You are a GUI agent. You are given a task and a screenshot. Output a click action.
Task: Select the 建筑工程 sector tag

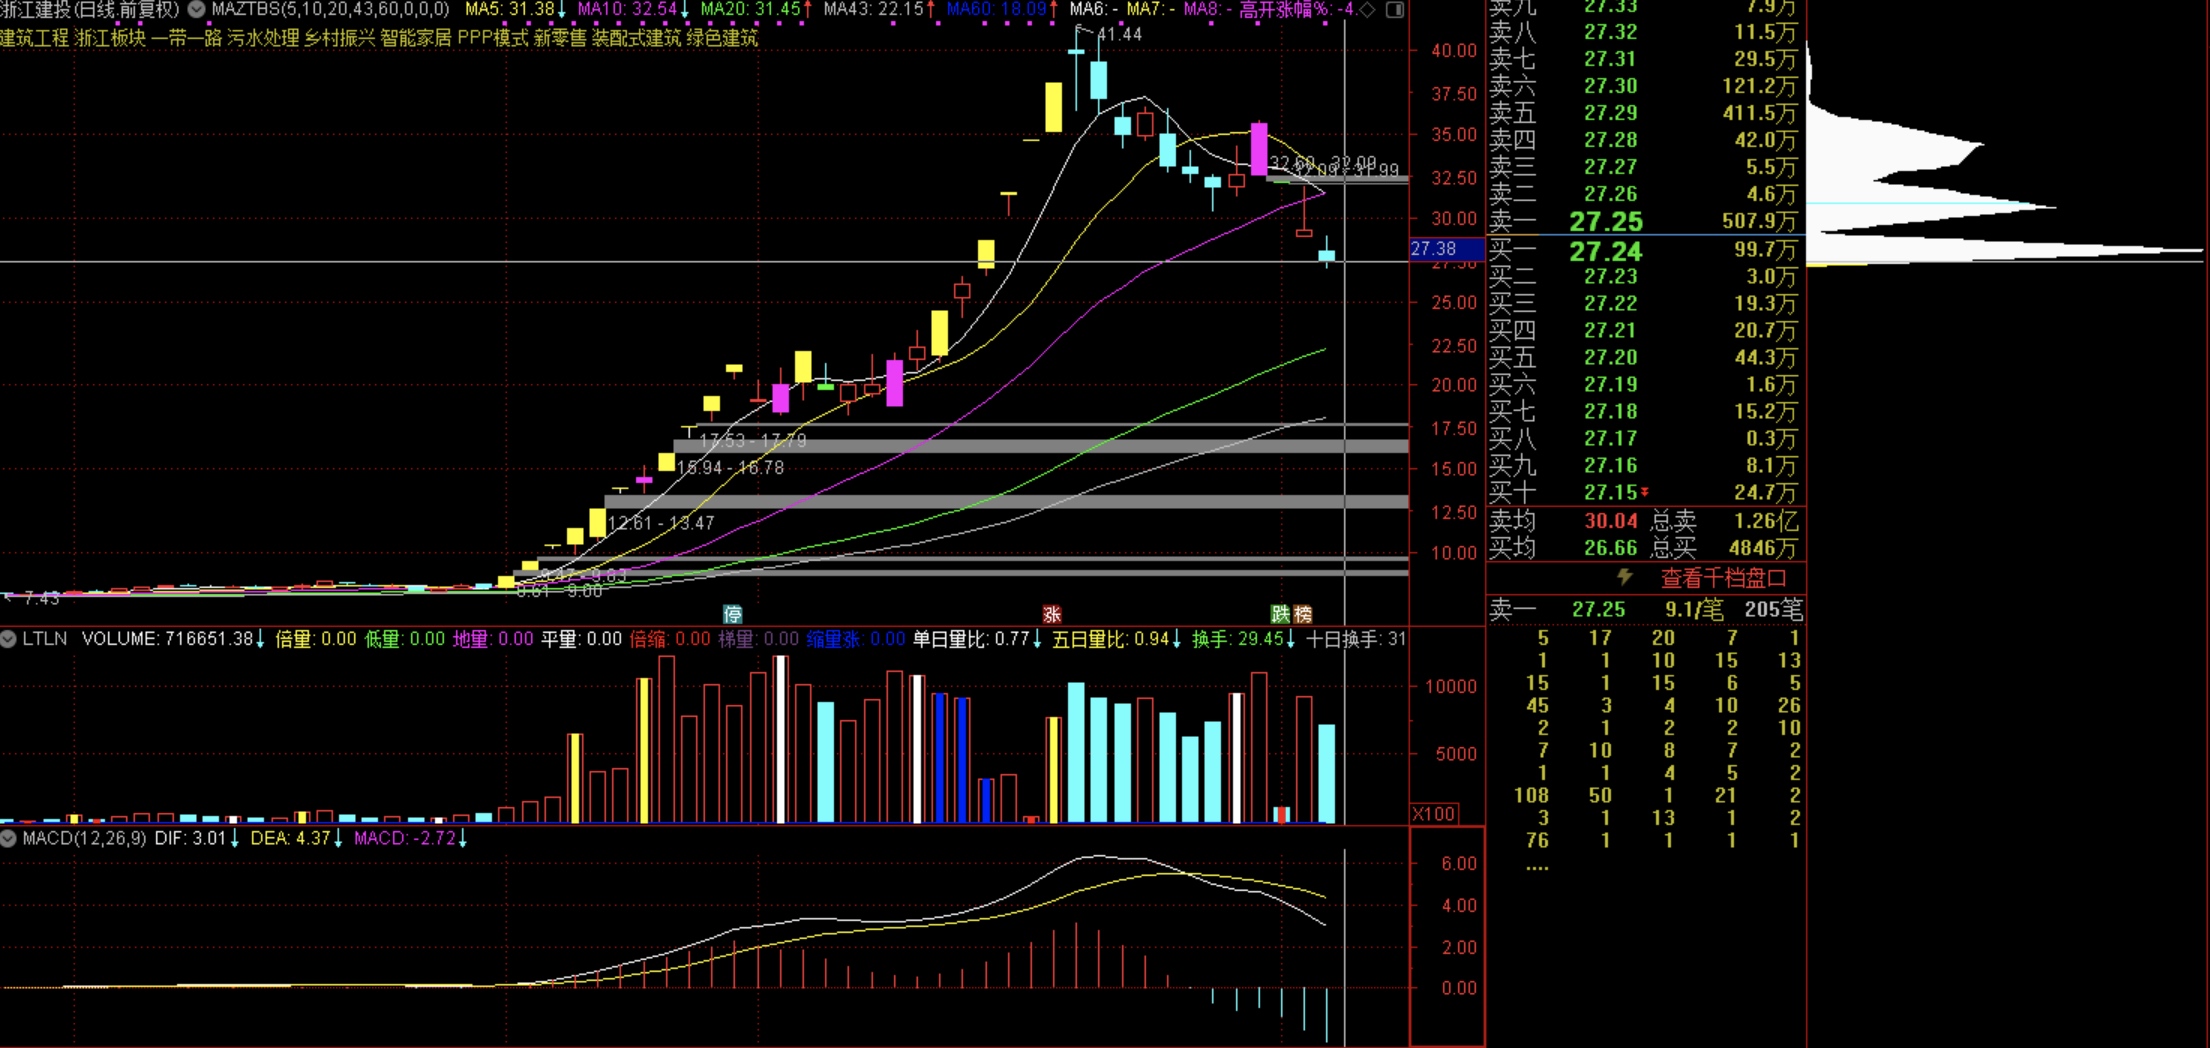[x=35, y=38]
